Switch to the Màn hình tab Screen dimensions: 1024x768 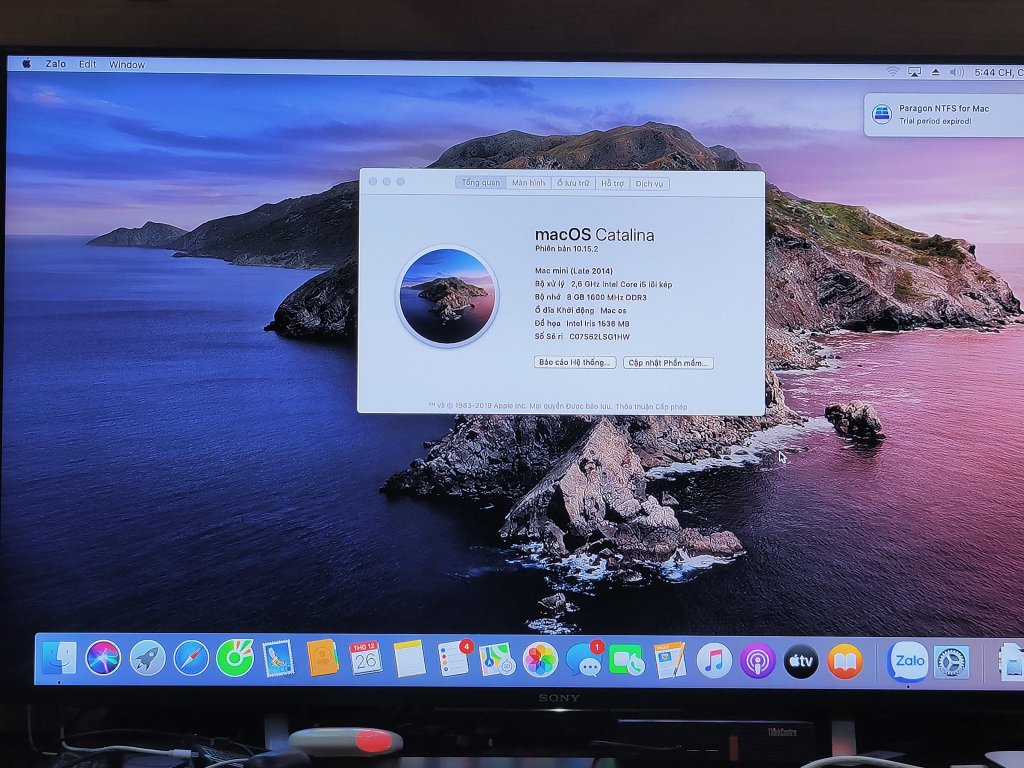click(528, 183)
